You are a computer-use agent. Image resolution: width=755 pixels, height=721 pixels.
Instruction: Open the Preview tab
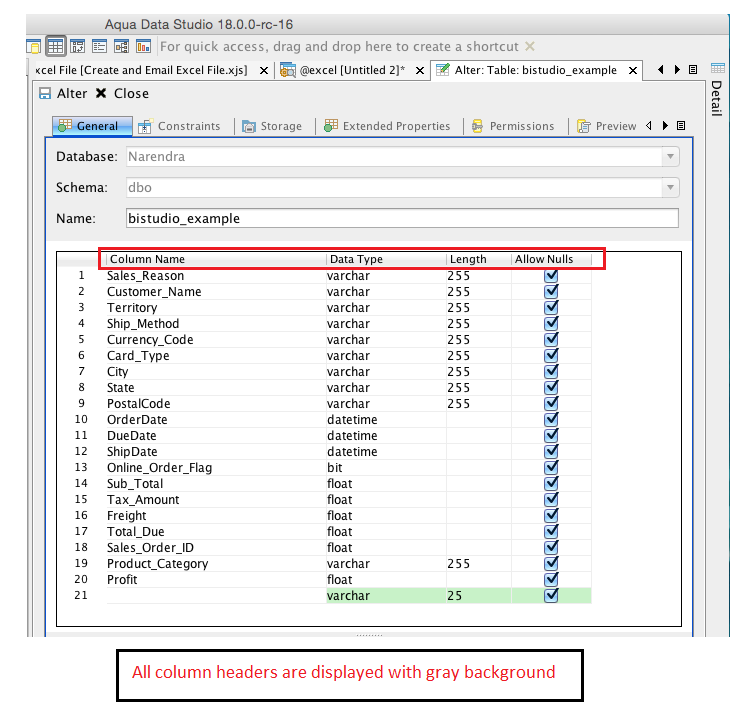coord(607,126)
